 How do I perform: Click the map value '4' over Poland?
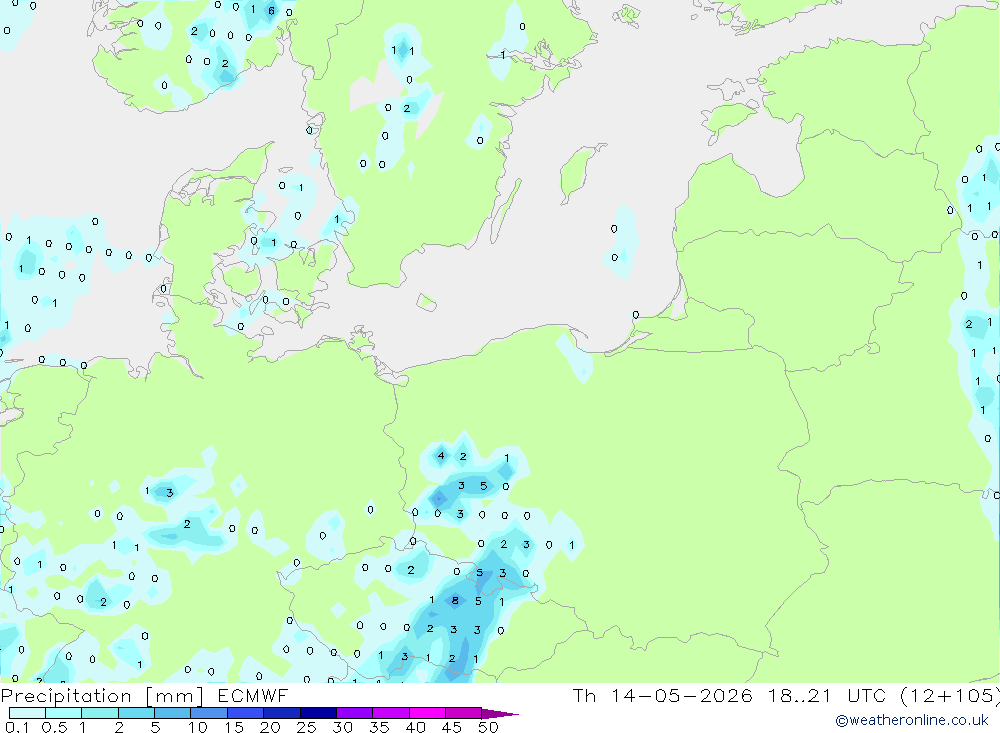[441, 456]
